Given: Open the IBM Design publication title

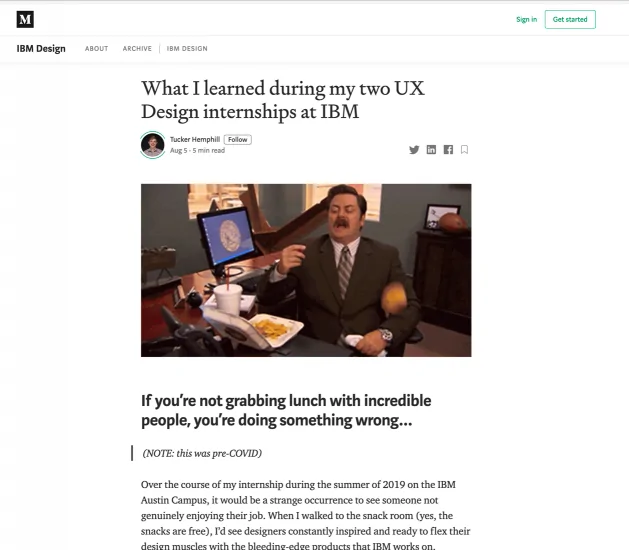Looking at the screenshot, I should pyautogui.click(x=41, y=49).
